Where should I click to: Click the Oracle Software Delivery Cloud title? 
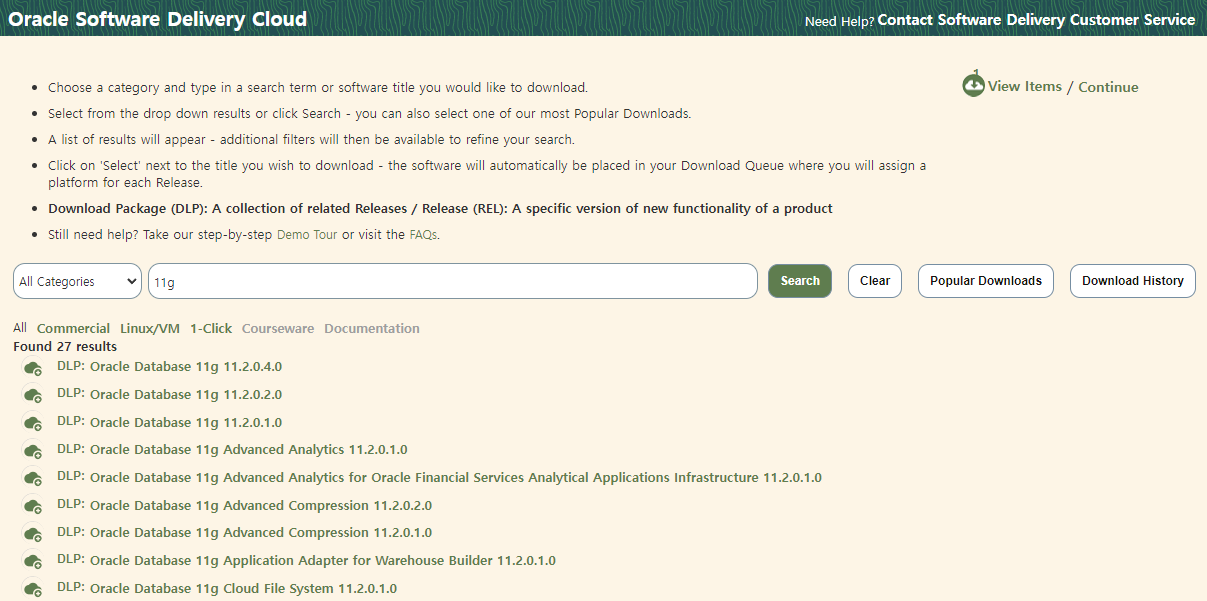[x=158, y=19]
